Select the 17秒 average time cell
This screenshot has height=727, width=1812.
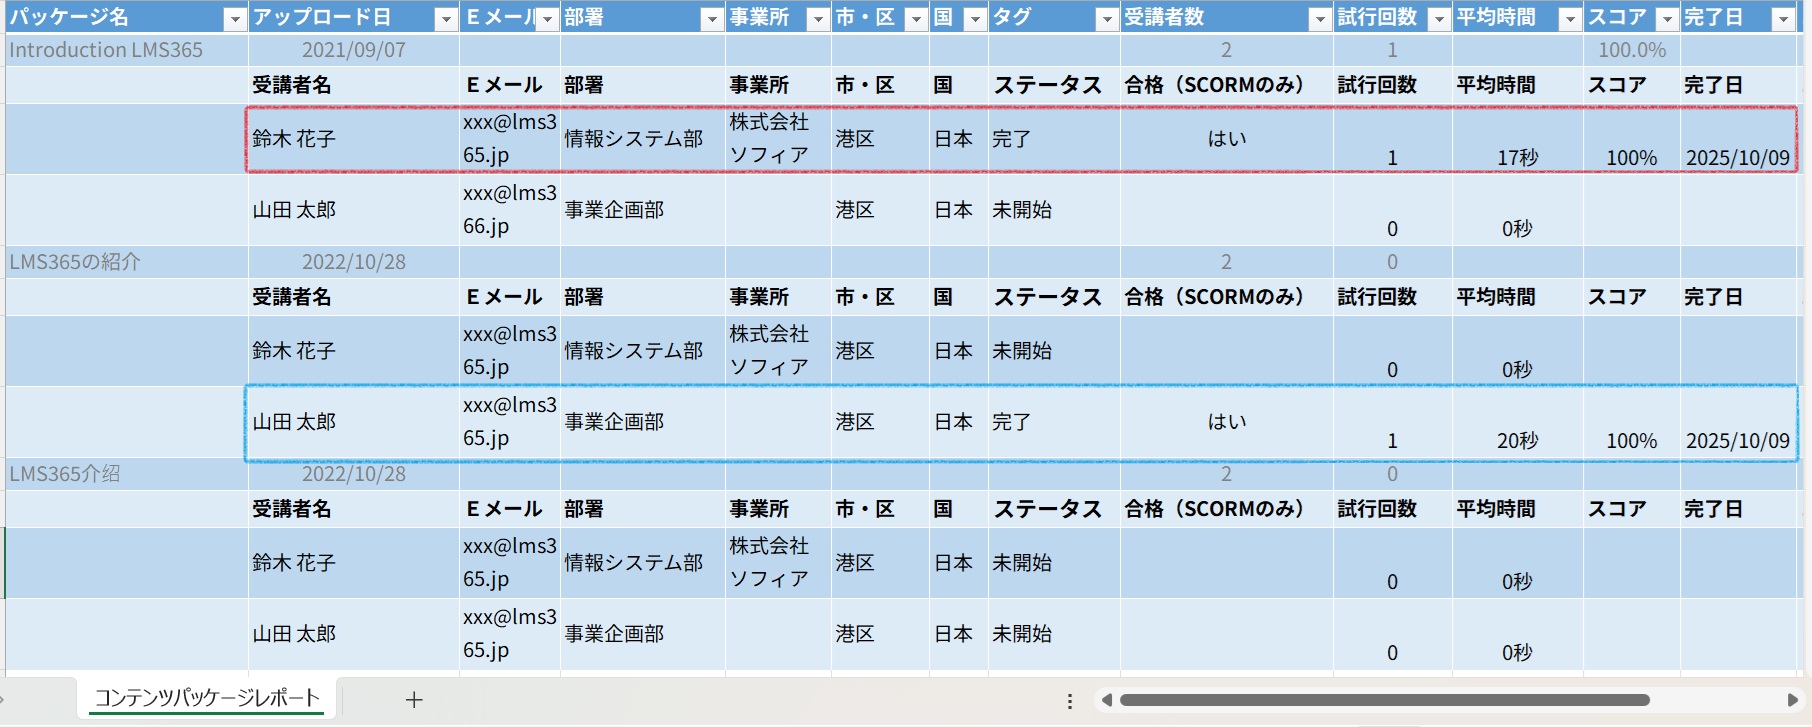1518,139
